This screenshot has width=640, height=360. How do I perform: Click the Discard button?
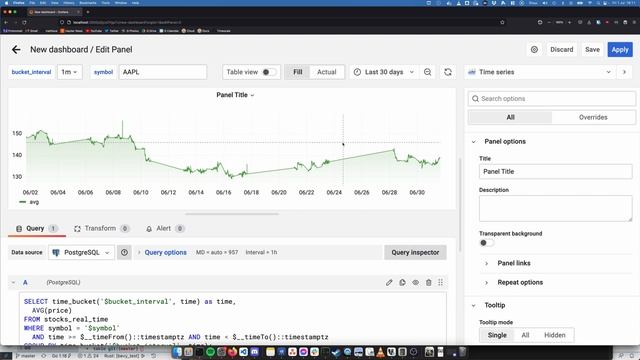[562, 49]
